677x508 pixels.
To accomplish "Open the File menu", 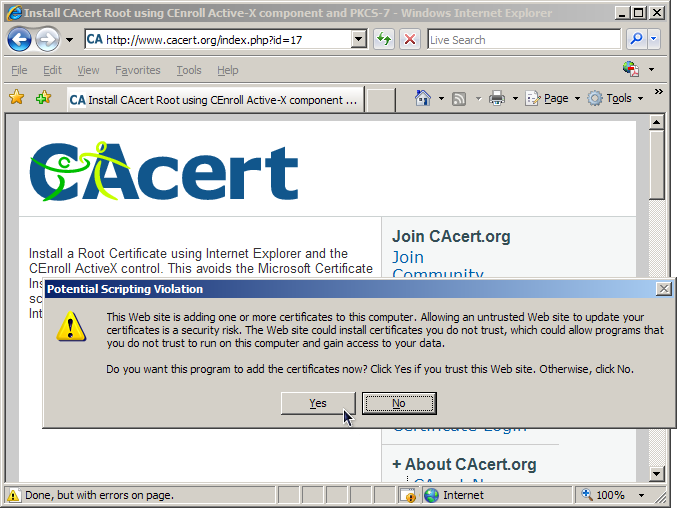I will 19,70.
